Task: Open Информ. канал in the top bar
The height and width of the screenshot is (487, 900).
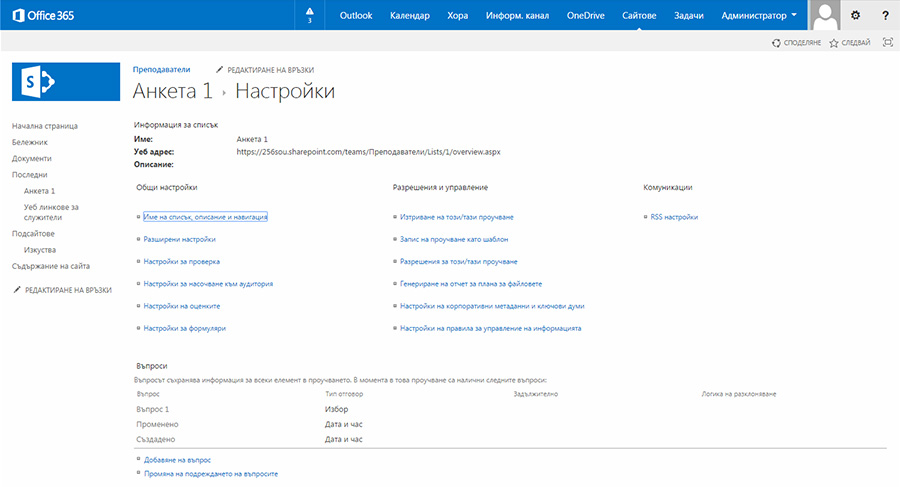Action: tap(517, 16)
